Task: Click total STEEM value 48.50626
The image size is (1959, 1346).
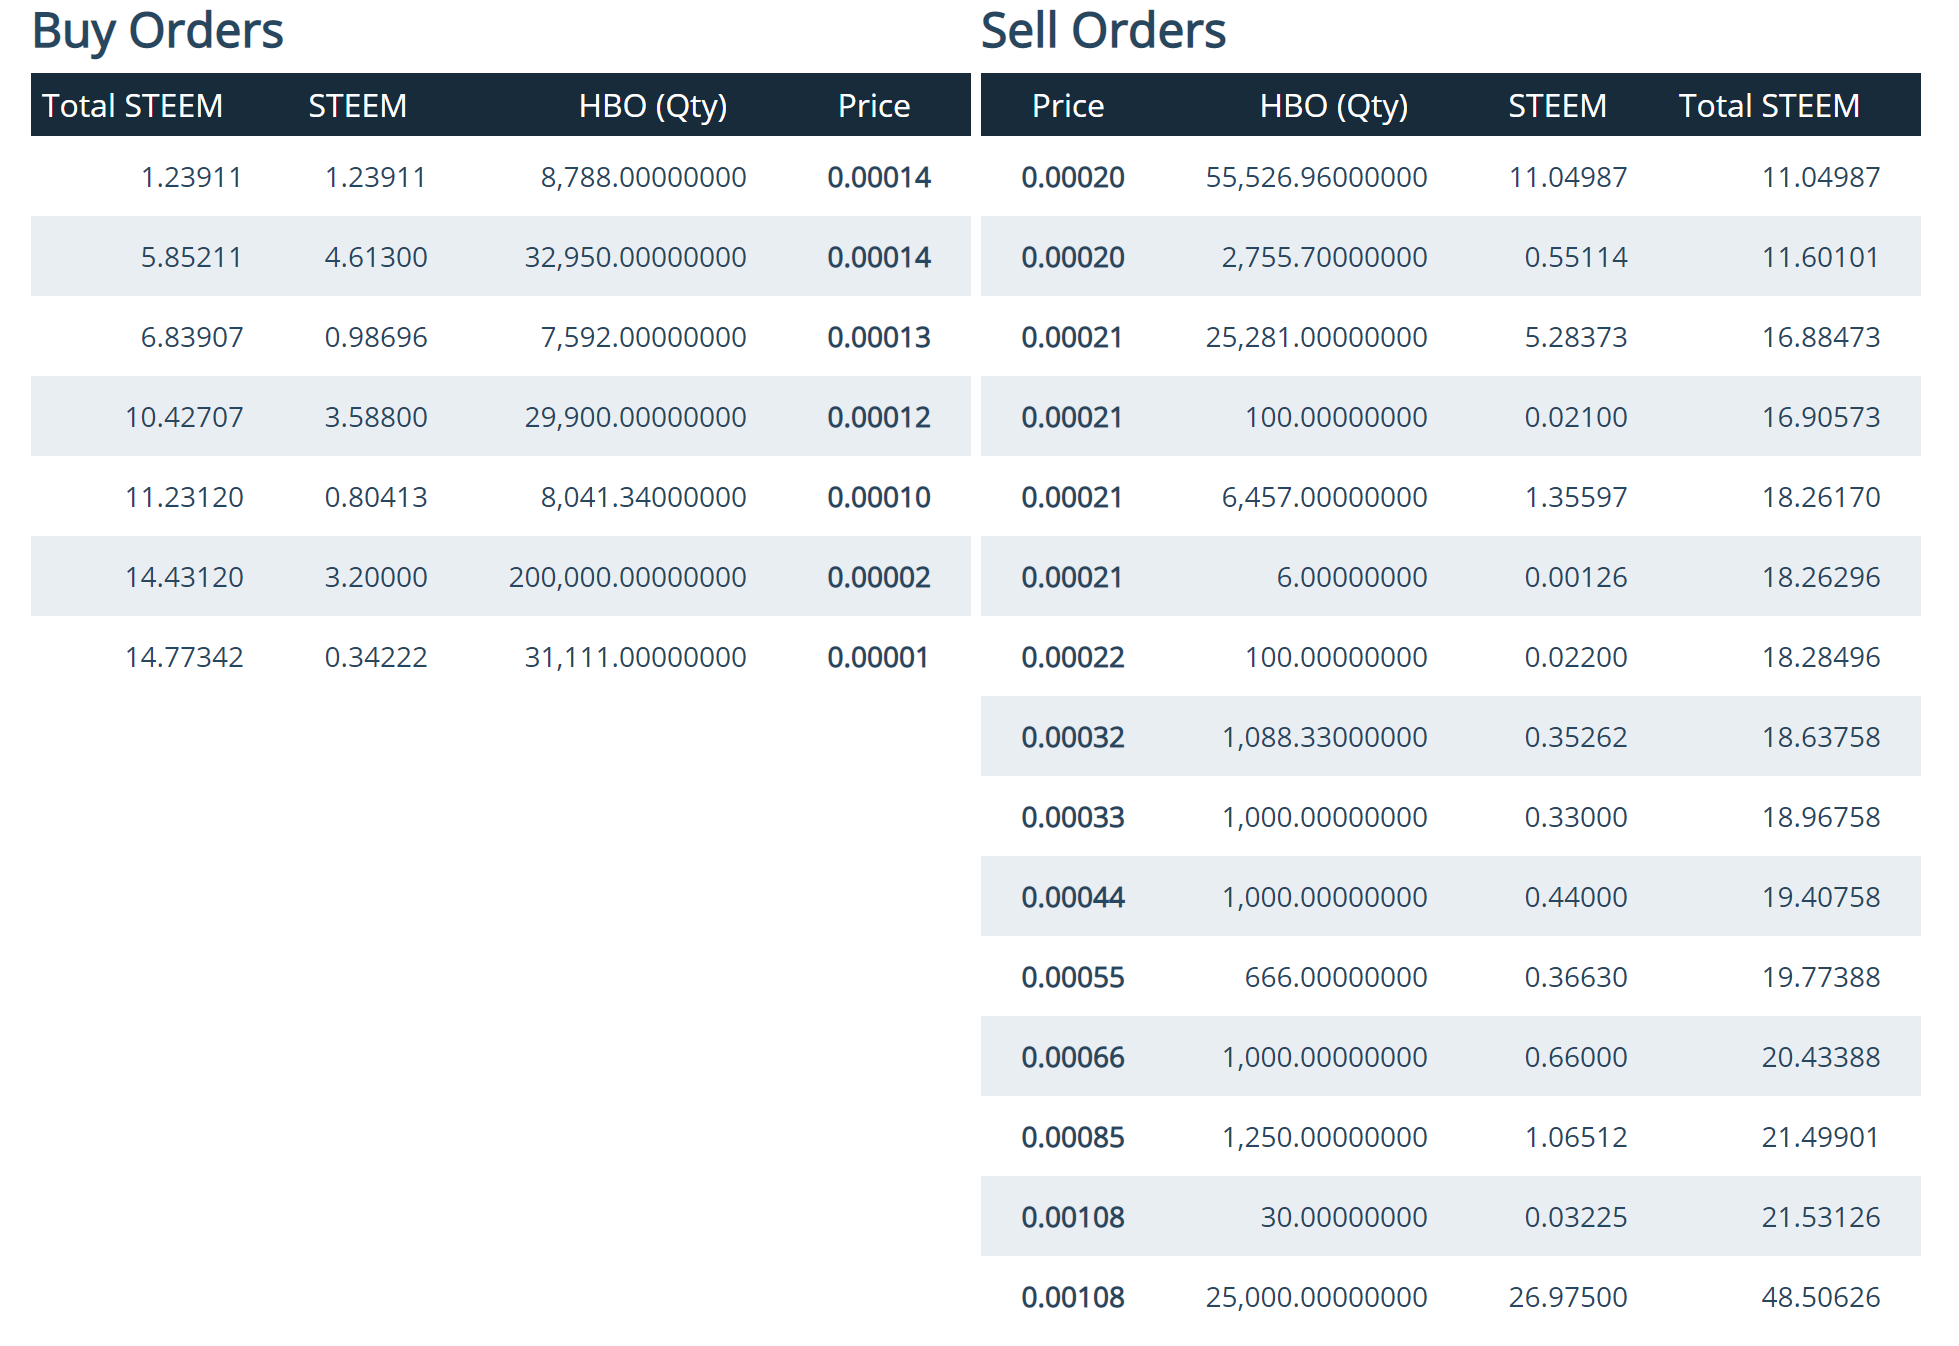Action: coord(1820,1298)
